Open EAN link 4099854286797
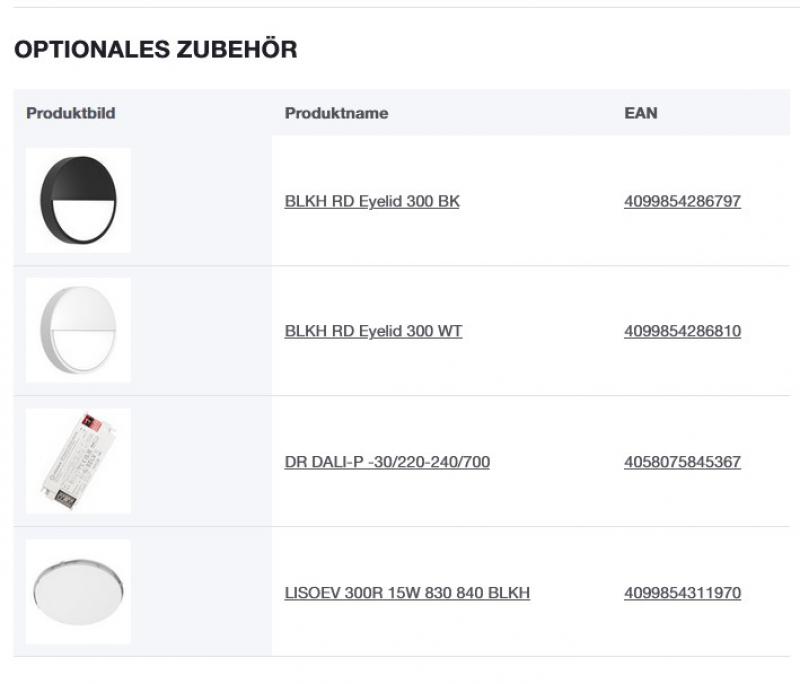The width and height of the screenshot is (800, 684). [x=682, y=200]
